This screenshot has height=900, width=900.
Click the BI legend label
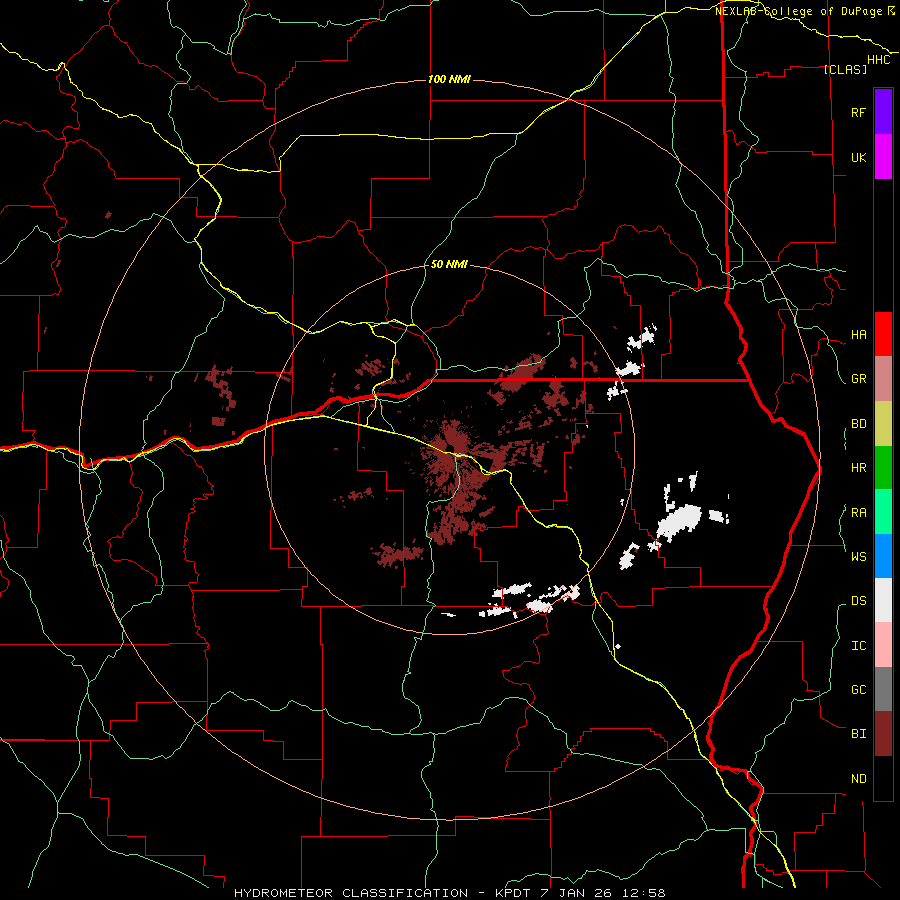858,734
